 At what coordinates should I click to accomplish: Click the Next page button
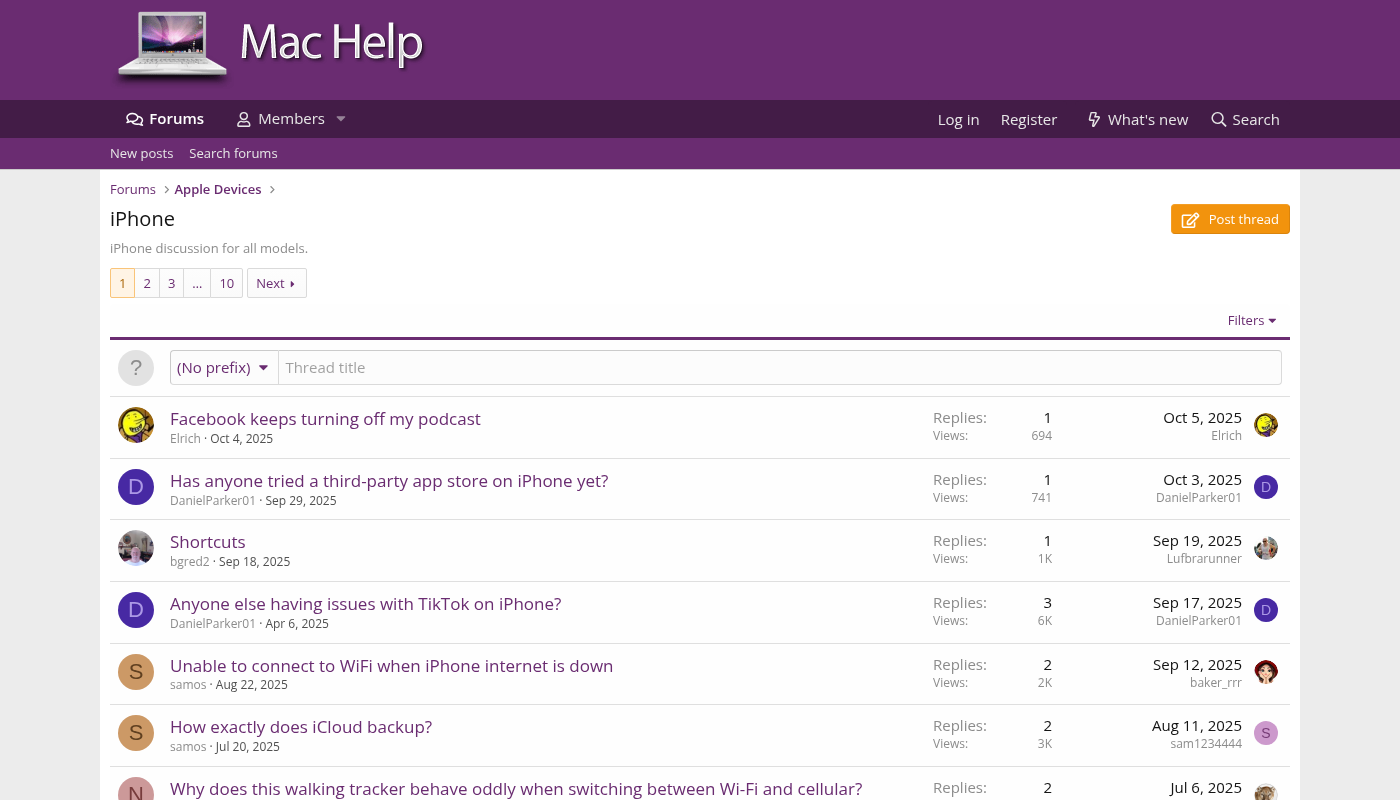point(276,284)
